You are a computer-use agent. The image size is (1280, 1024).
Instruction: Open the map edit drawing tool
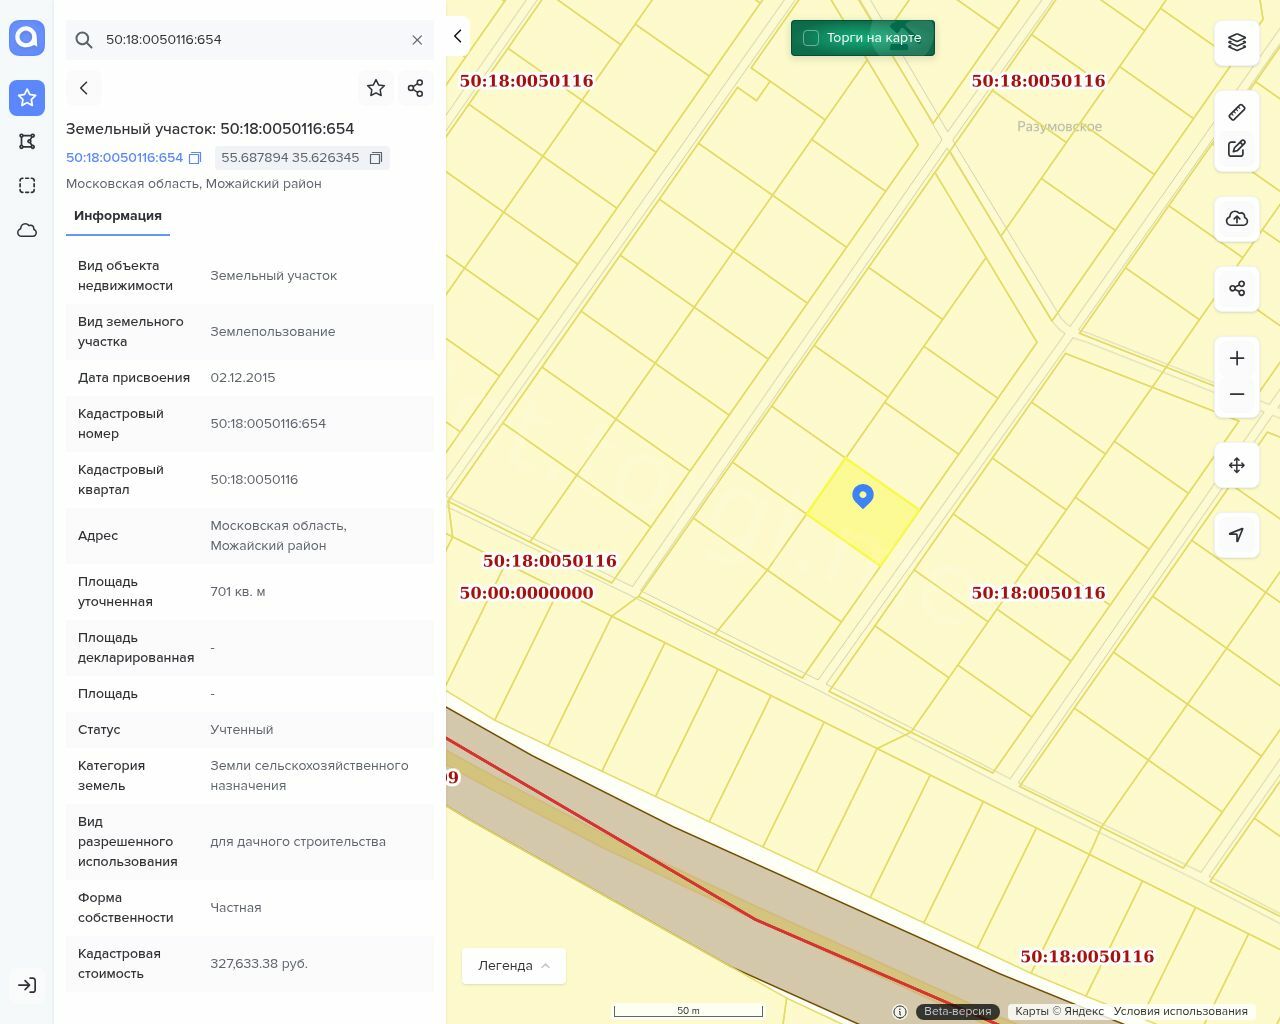click(x=1237, y=148)
